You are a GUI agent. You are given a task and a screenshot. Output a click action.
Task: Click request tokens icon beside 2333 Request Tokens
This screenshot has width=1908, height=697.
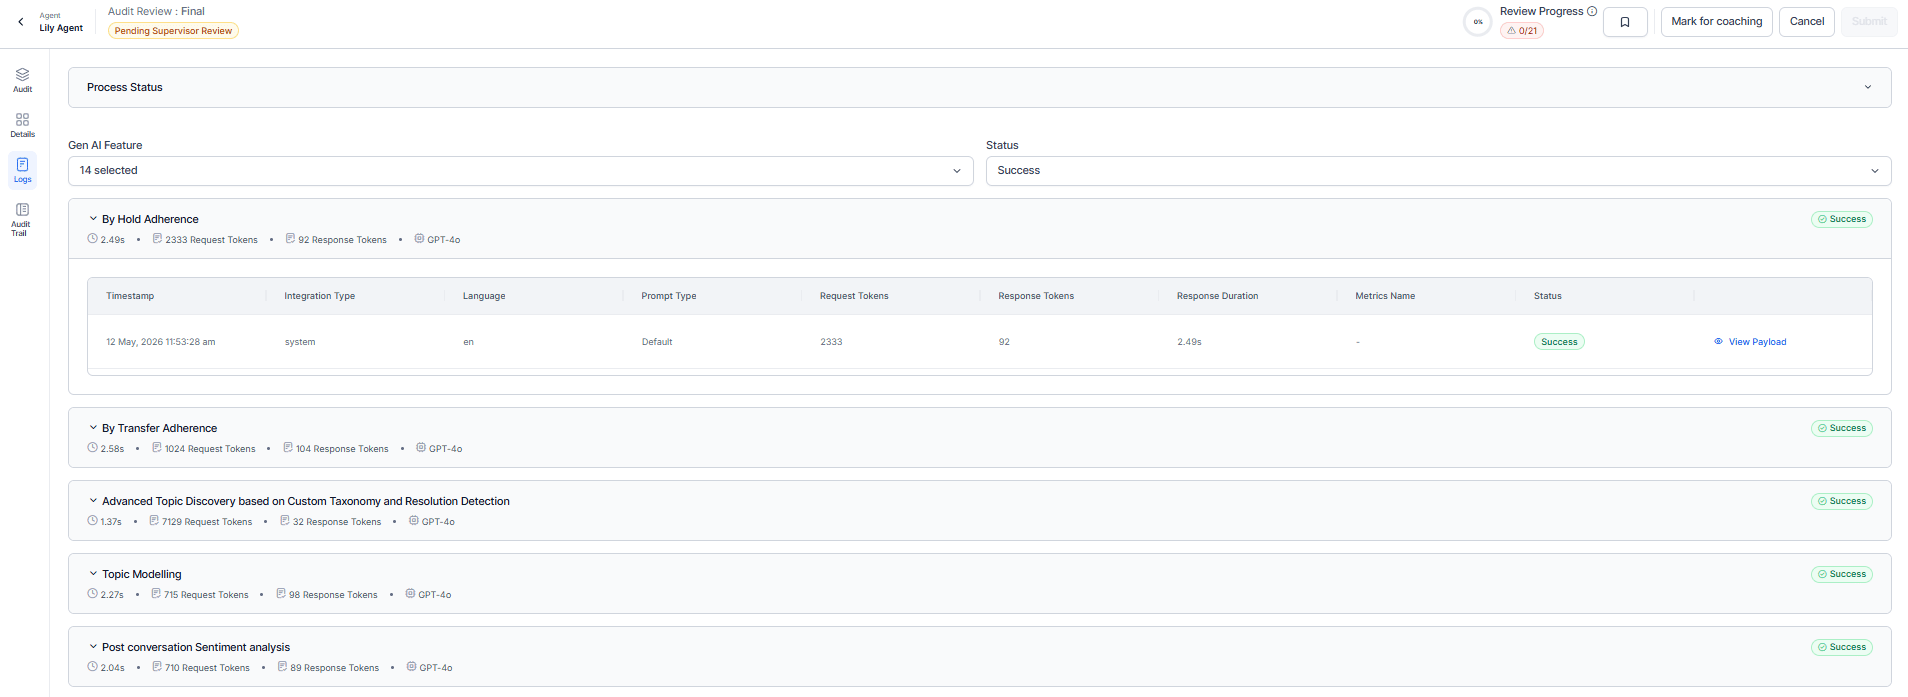[x=157, y=239]
